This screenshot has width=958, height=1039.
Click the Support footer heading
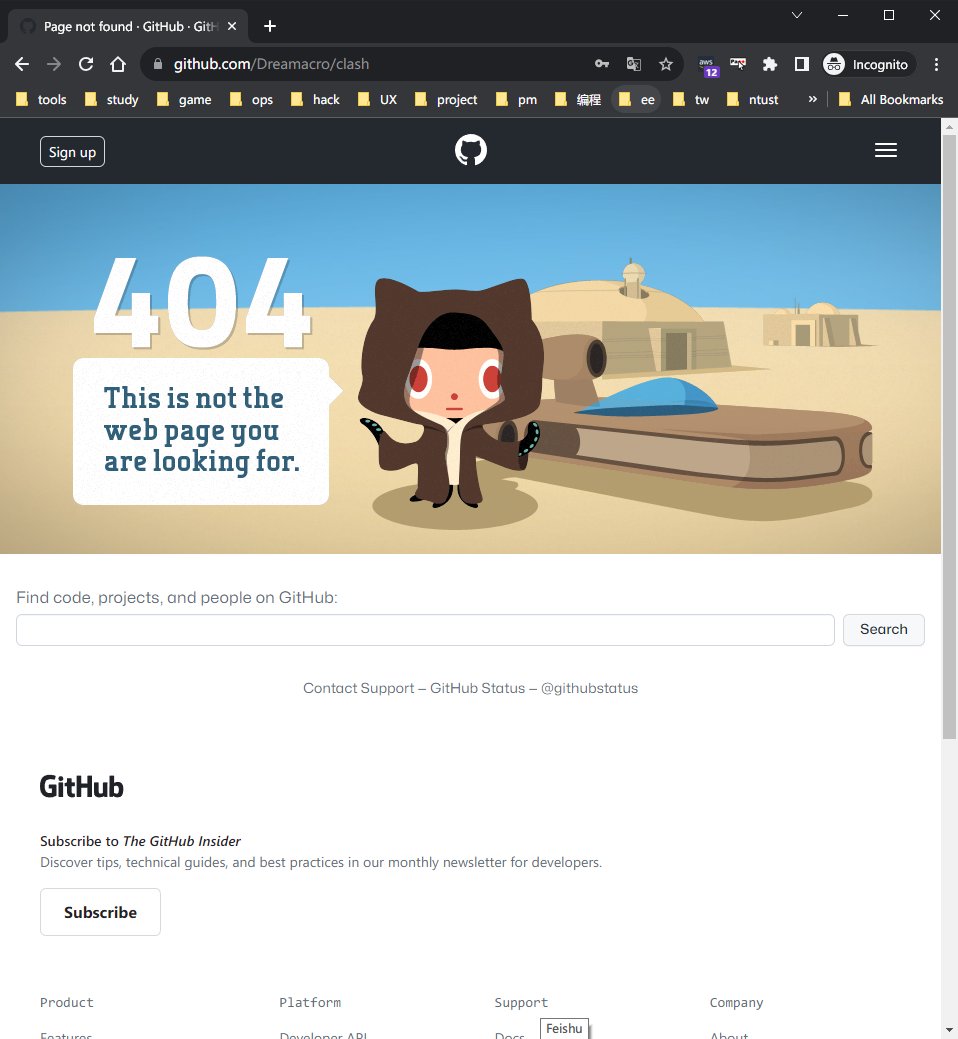click(x=521, y=1003)
